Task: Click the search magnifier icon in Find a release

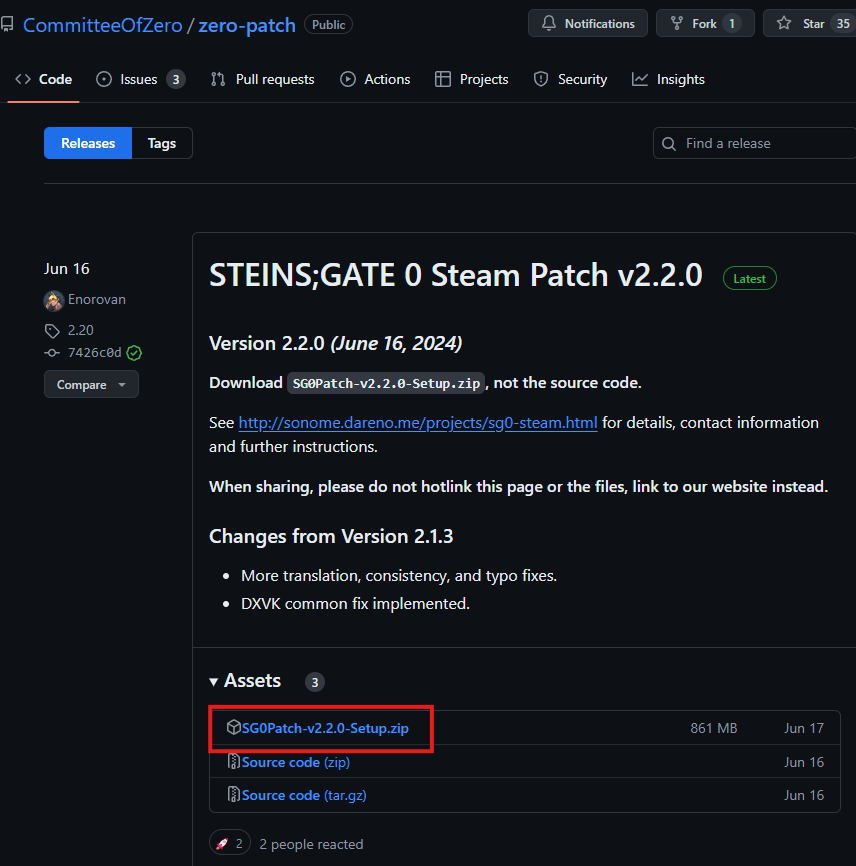Action: point(669,144)
